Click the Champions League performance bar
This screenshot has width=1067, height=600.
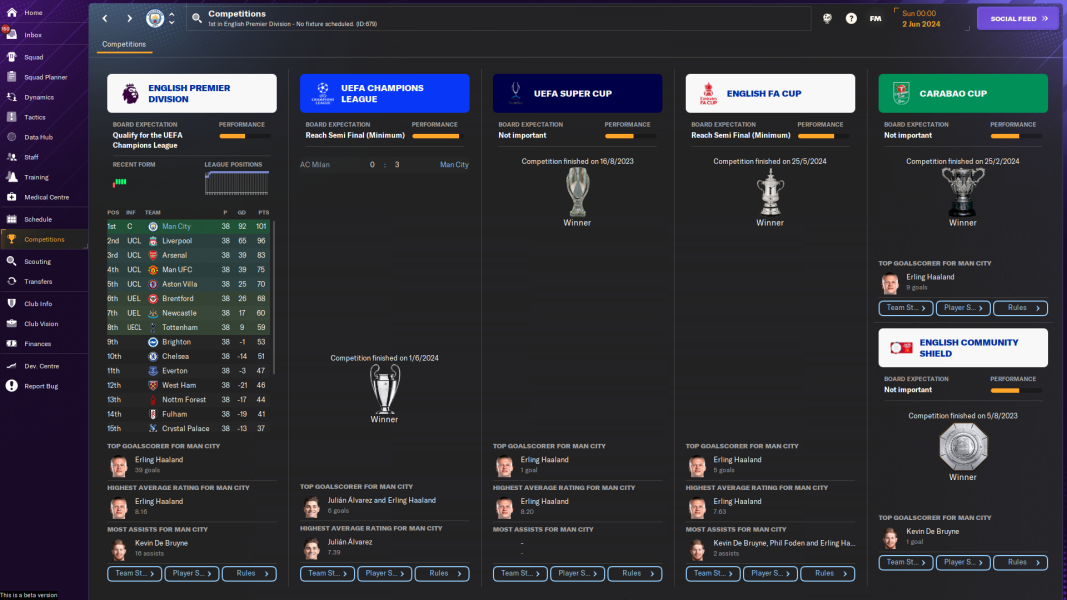436,136
